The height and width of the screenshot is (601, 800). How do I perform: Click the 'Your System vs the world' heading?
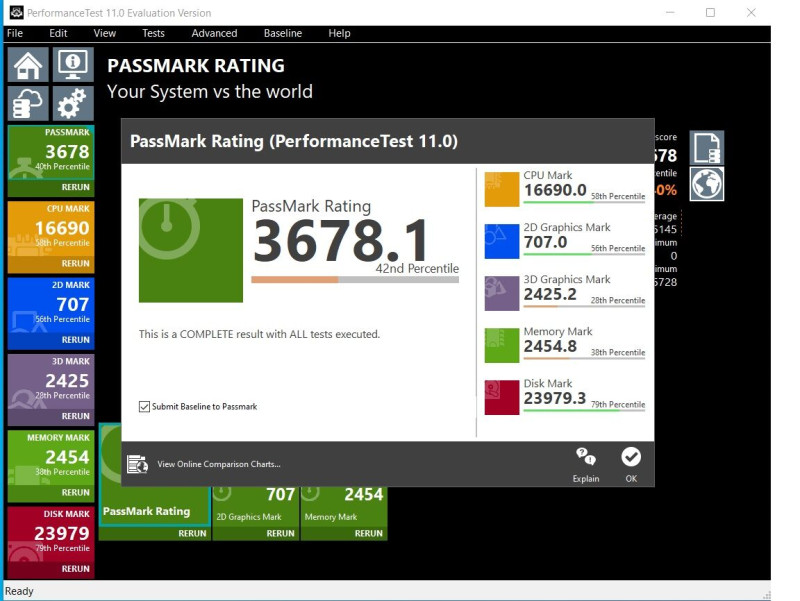210,92
